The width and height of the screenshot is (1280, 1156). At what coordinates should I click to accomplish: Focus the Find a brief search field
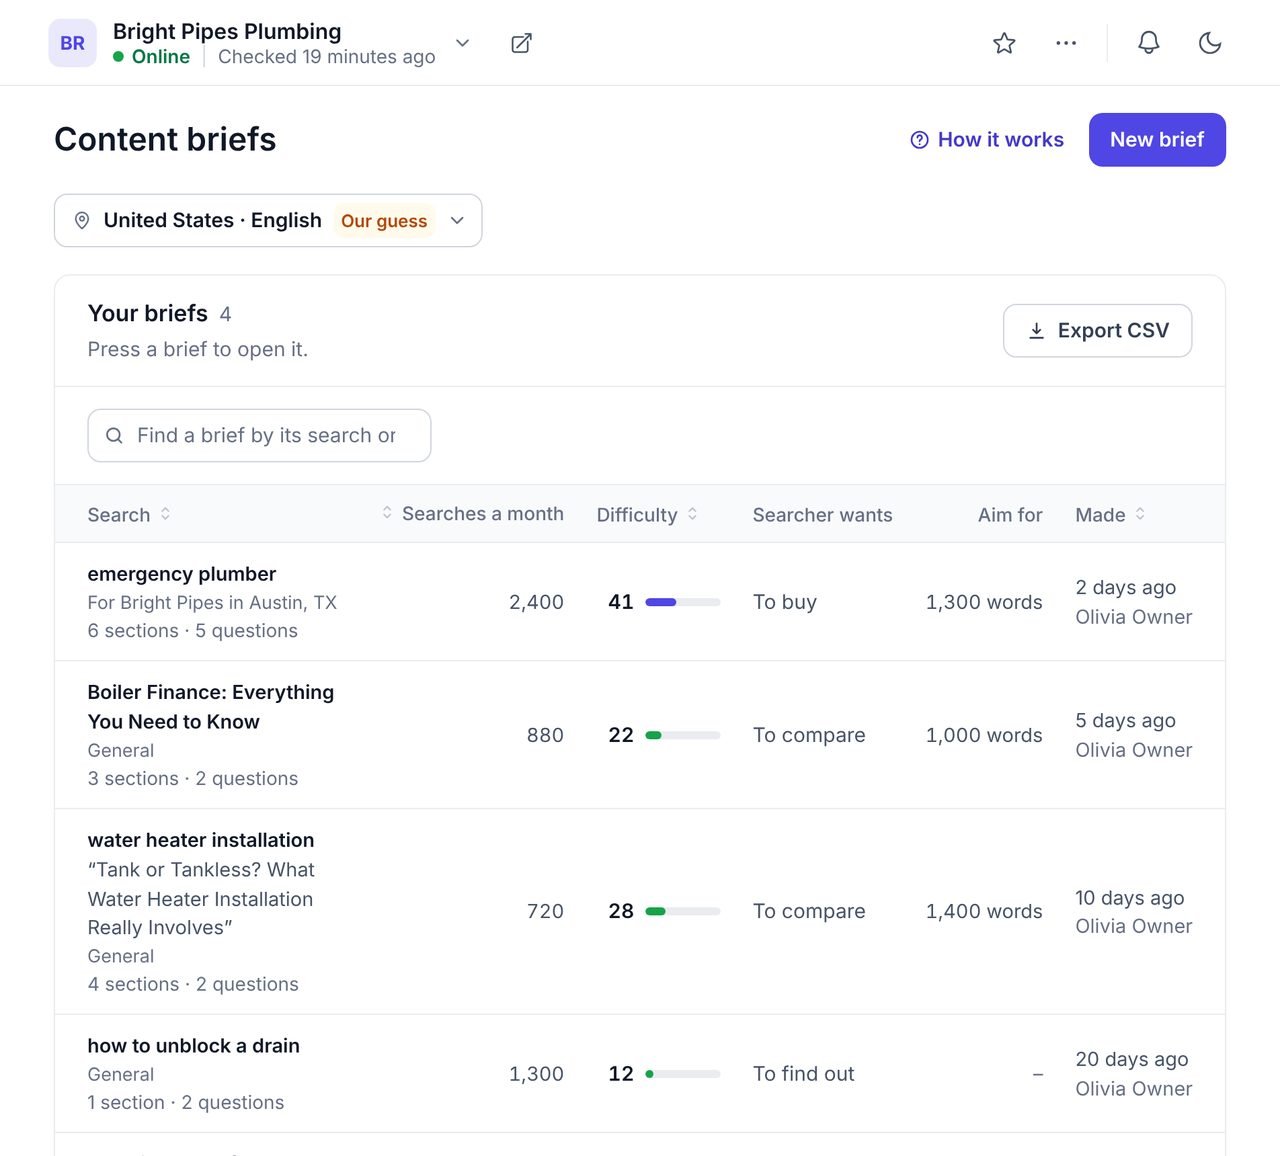pos(259,436)
